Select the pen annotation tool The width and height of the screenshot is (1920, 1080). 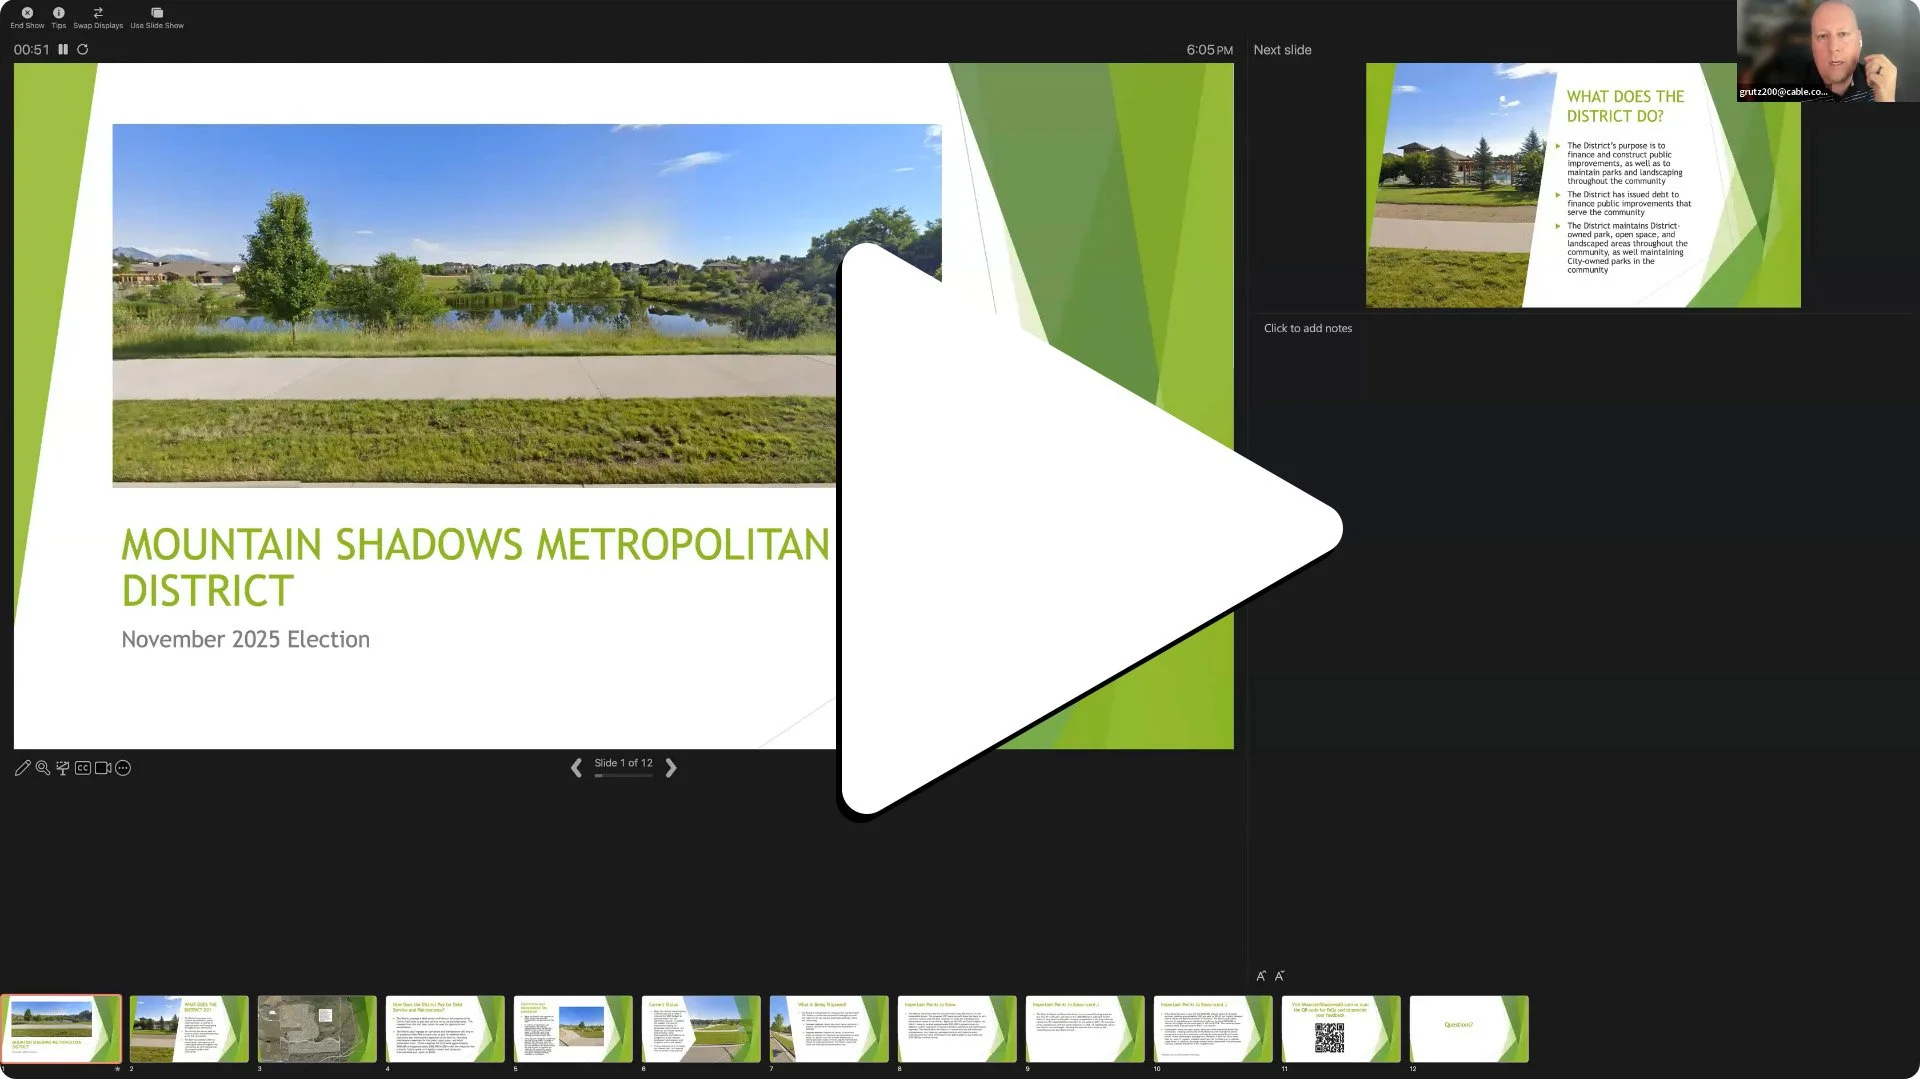(x=22, y=768)
